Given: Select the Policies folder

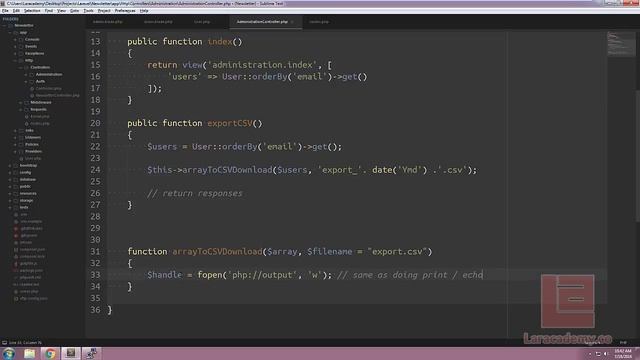Looking at the screenshot, I should coord(32,144).
